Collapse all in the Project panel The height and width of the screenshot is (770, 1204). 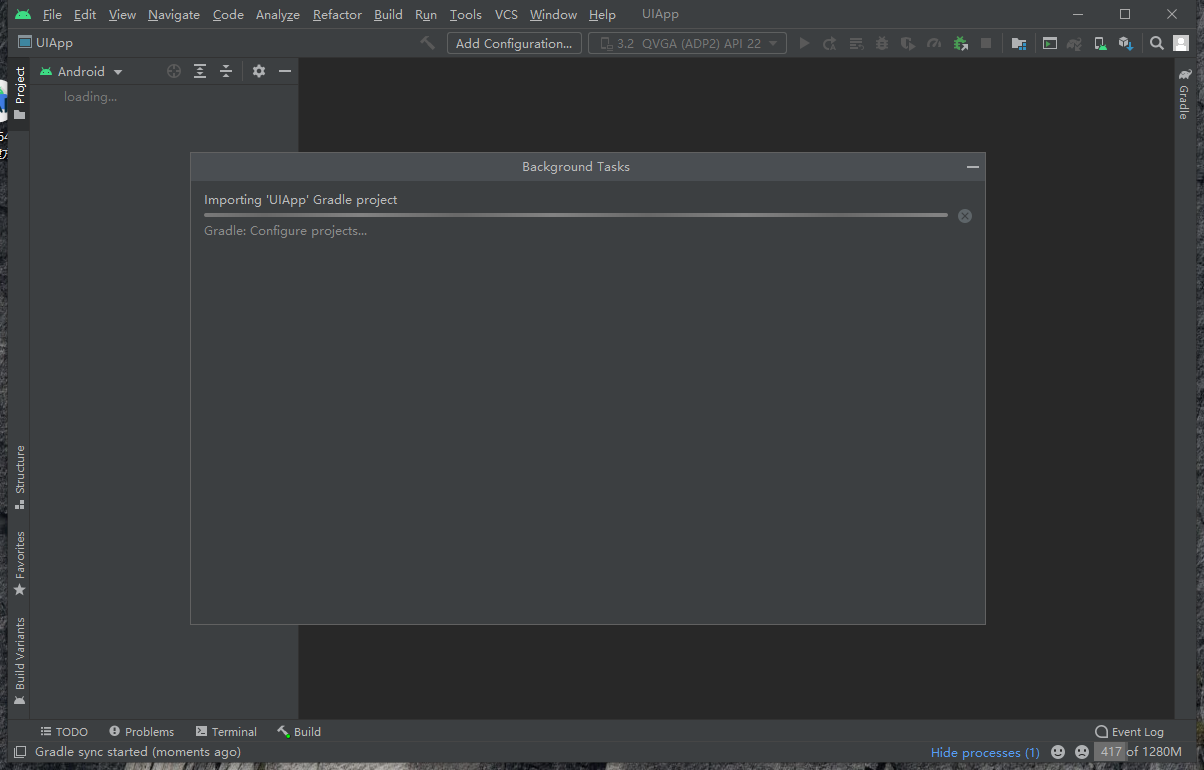226,71
